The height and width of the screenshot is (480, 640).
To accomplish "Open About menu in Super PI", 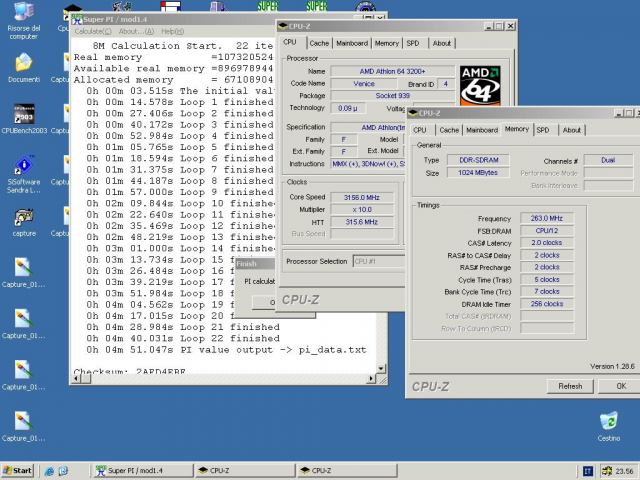I will pos(136,31).
